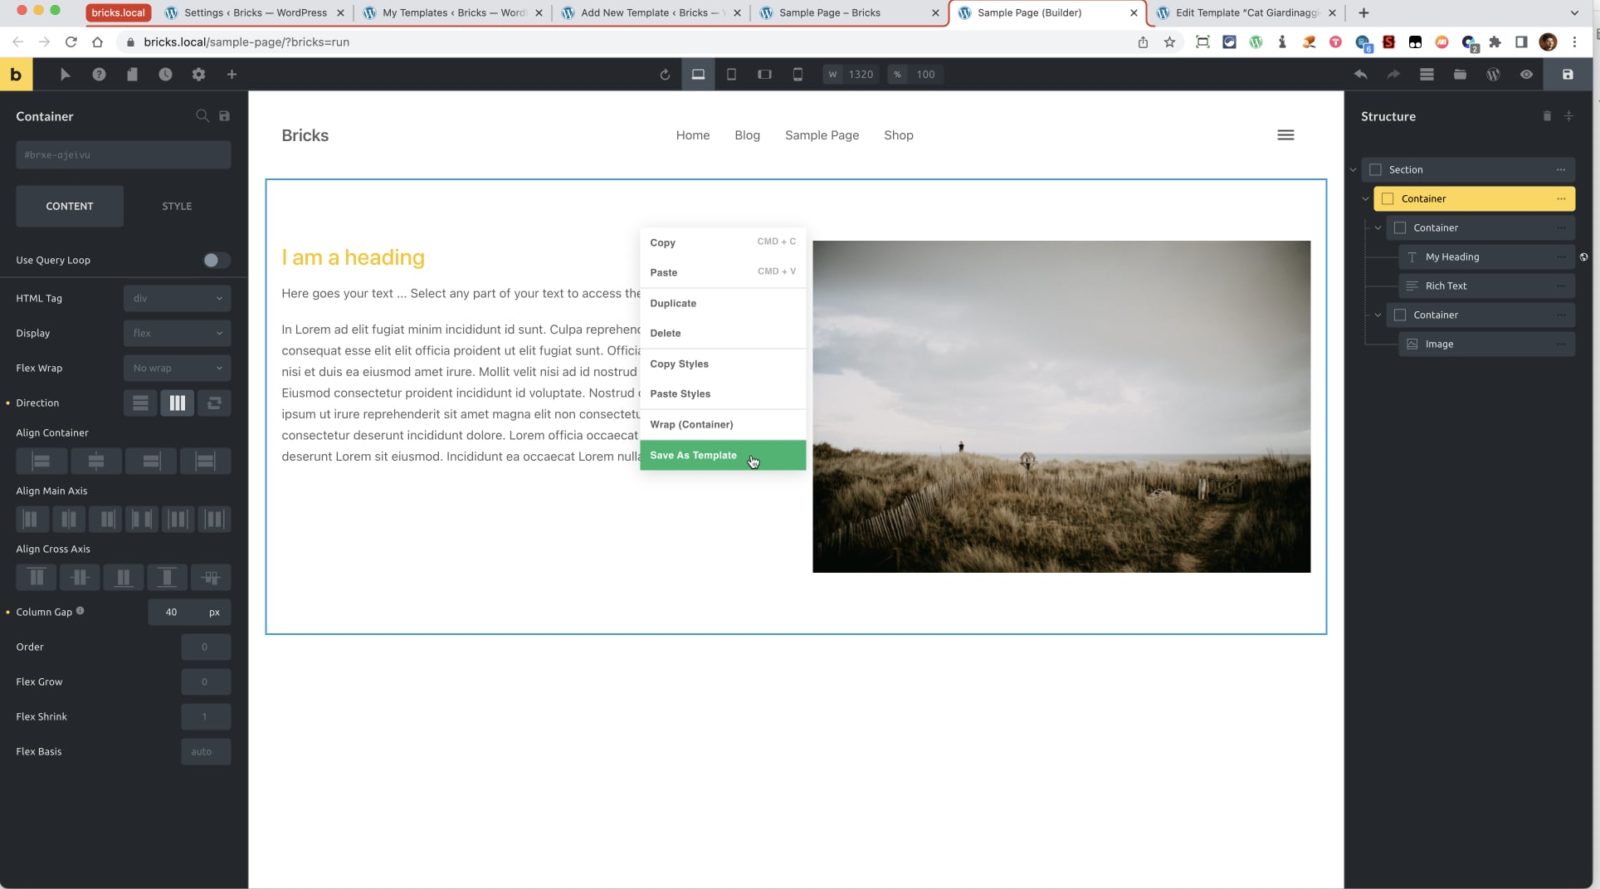Open revisions history clock icon
1600x889 pixels.
point(165,75)
